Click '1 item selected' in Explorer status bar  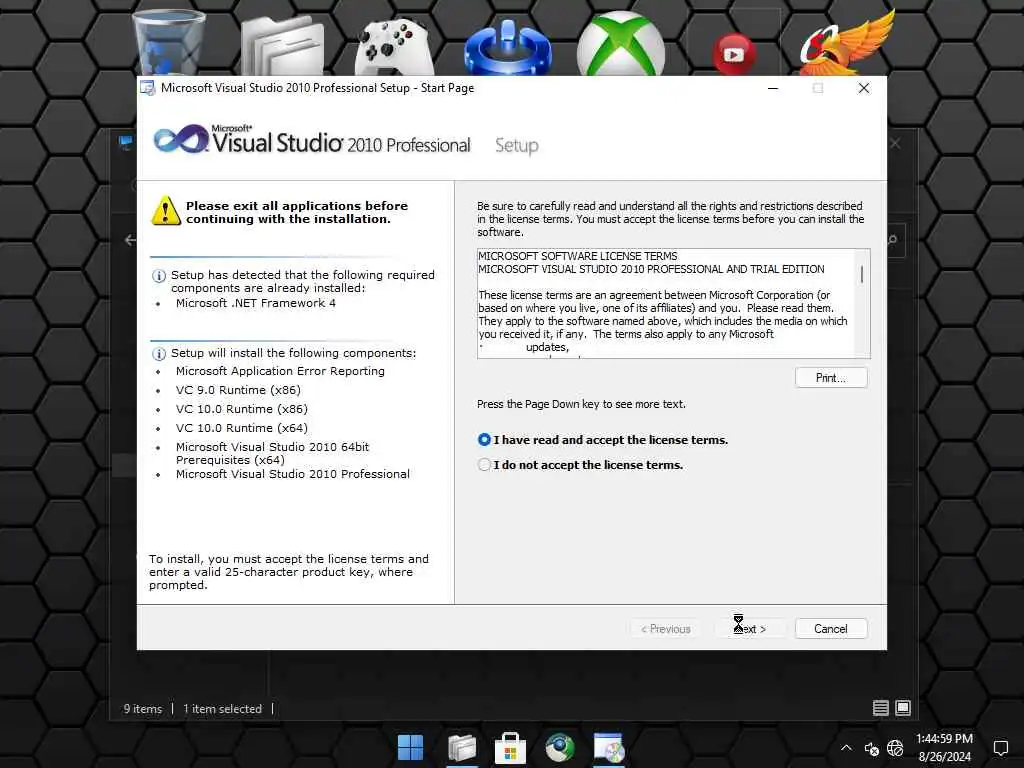point(222,709)
